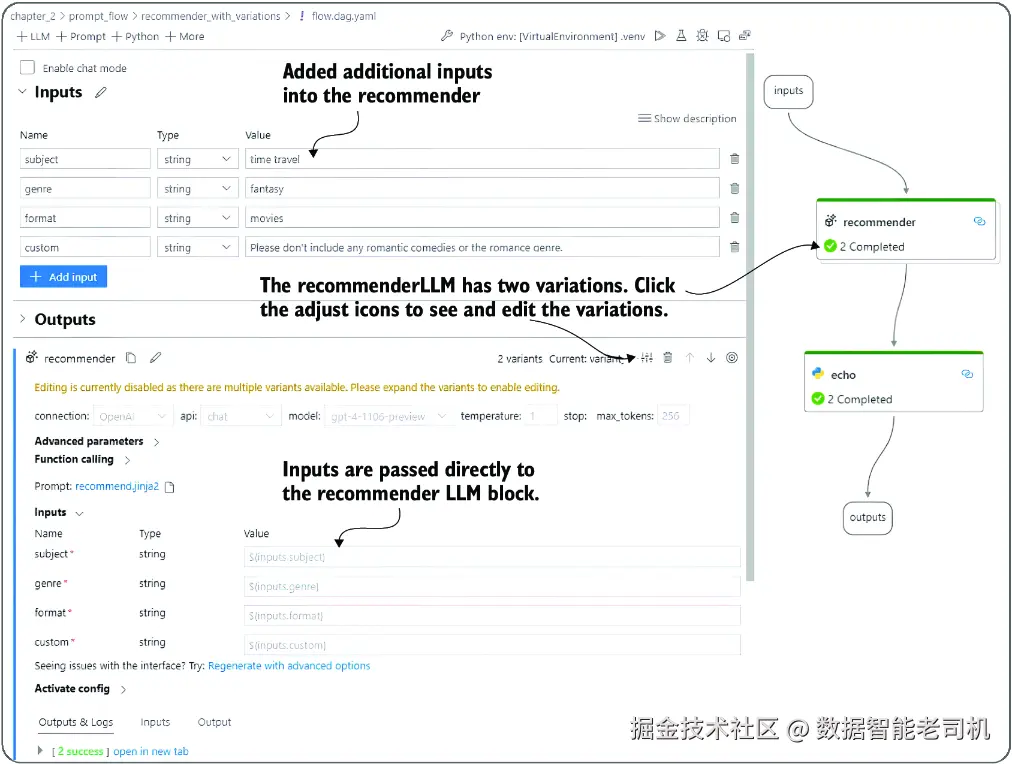Click the 'fantasy' value field
The height and width of the screenshot is (764, 1012).
coord(482,188)
